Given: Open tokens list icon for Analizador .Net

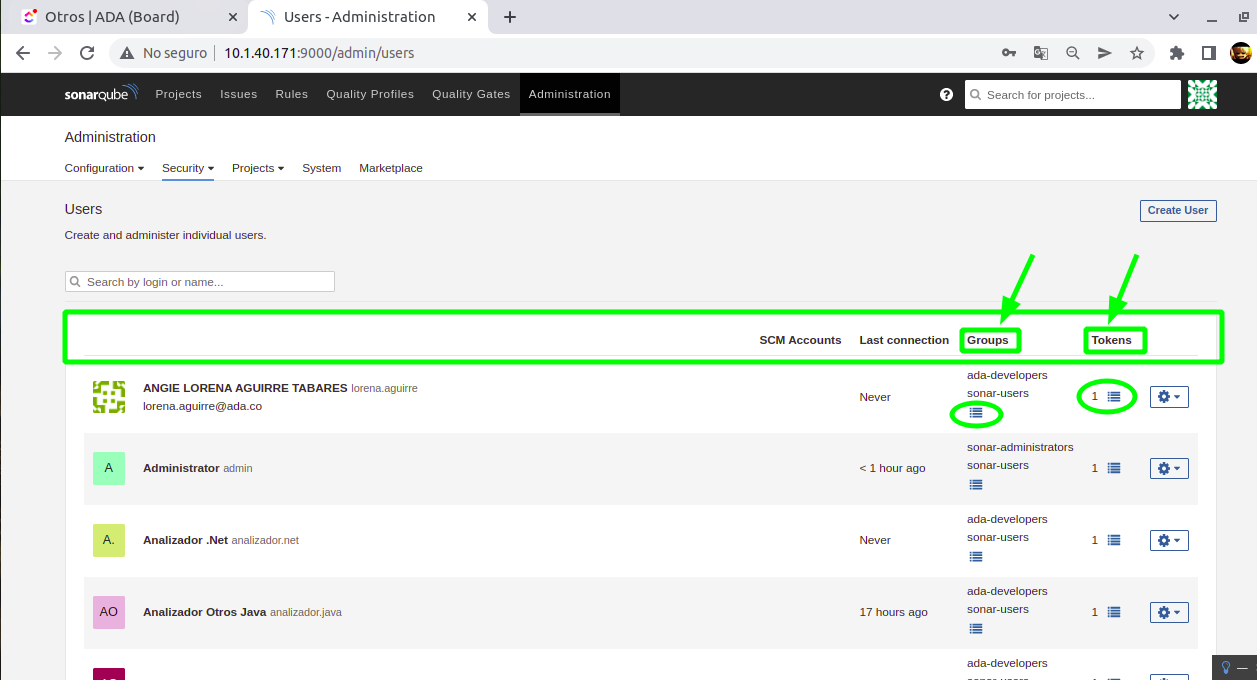Looking at the screenshot, I should (1114, 540).
